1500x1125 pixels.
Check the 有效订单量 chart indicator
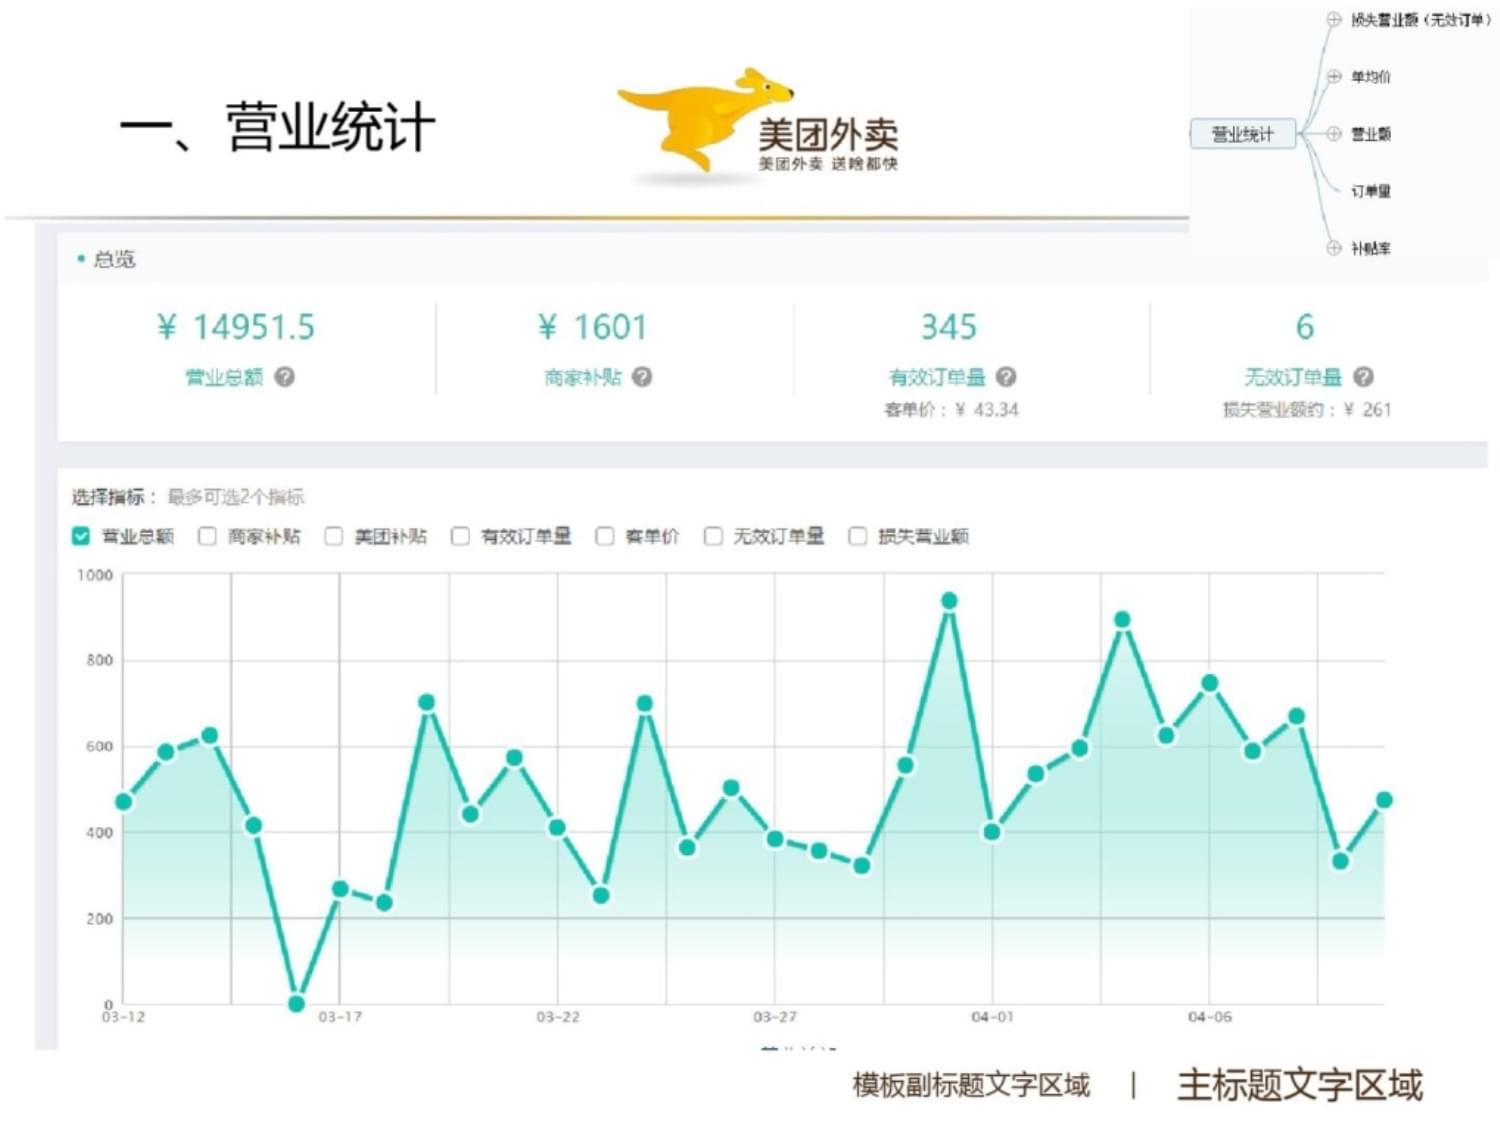(x=460, y=536)
